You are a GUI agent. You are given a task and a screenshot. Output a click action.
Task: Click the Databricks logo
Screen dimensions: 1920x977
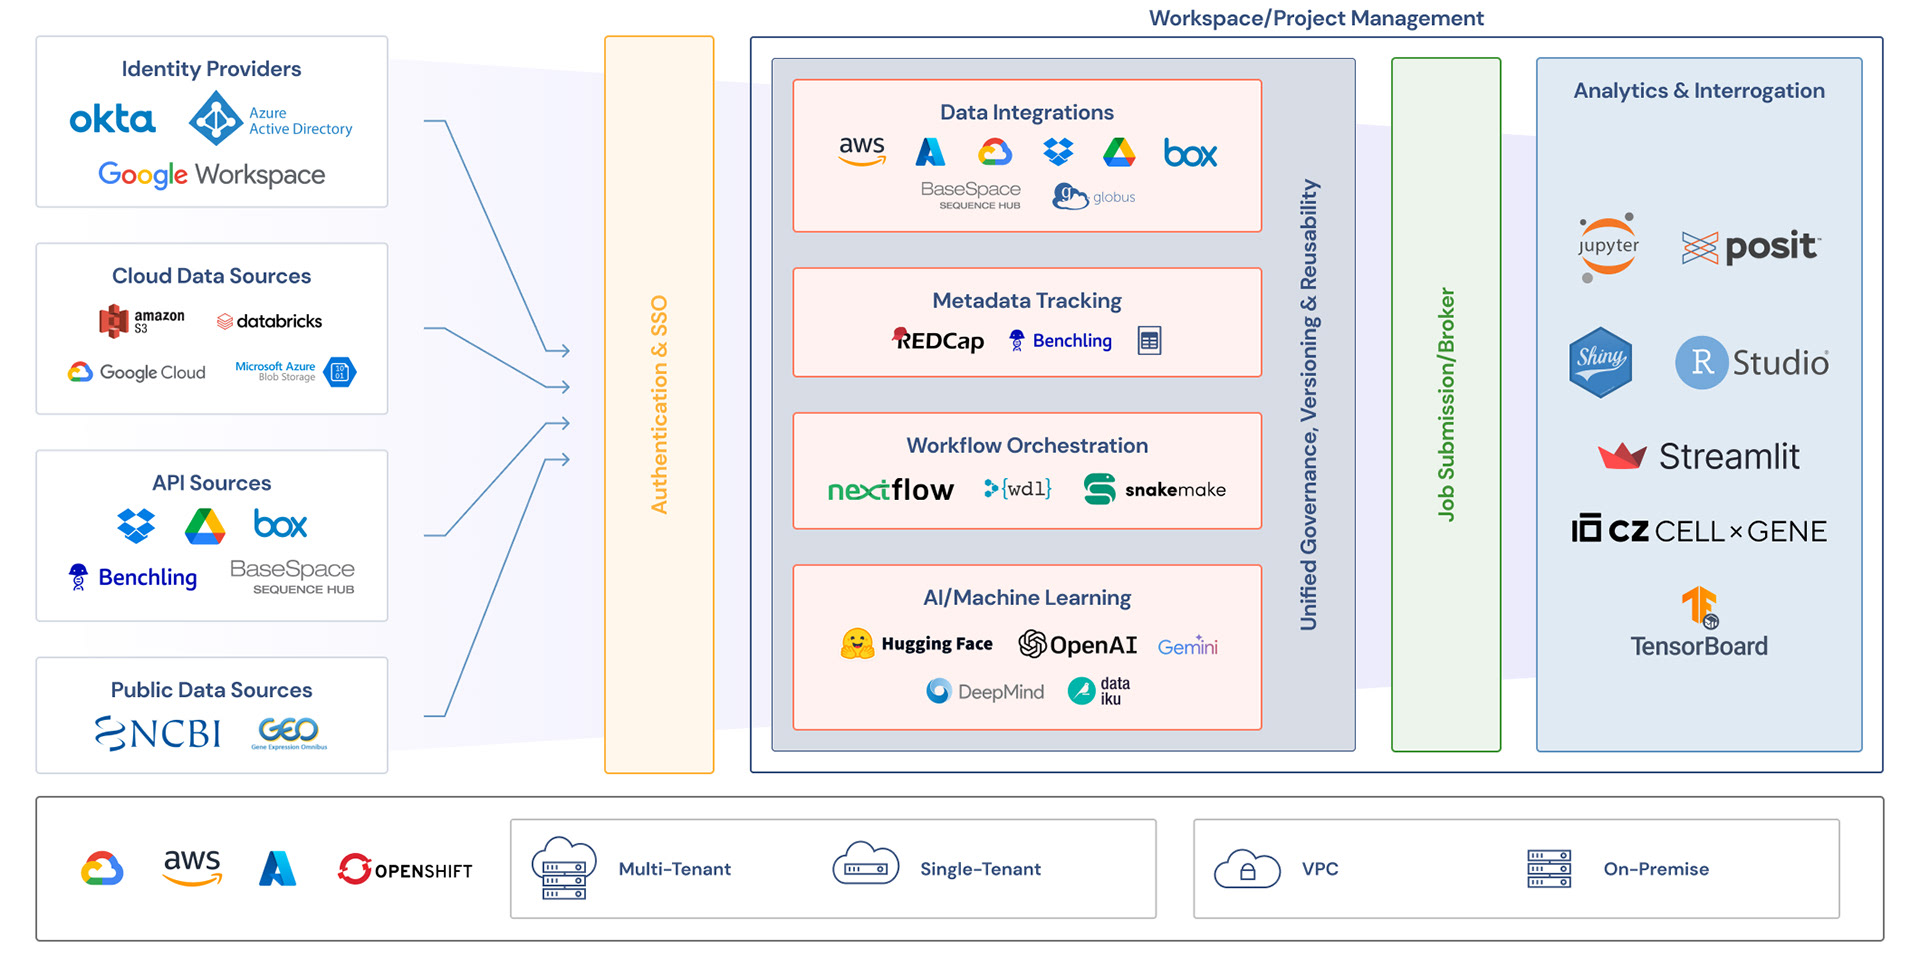point(269,321)
